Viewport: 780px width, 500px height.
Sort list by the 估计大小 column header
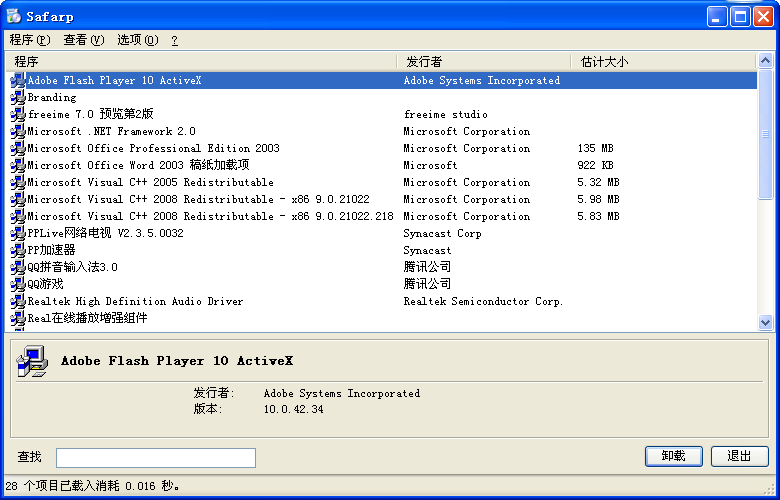point(660,62)
